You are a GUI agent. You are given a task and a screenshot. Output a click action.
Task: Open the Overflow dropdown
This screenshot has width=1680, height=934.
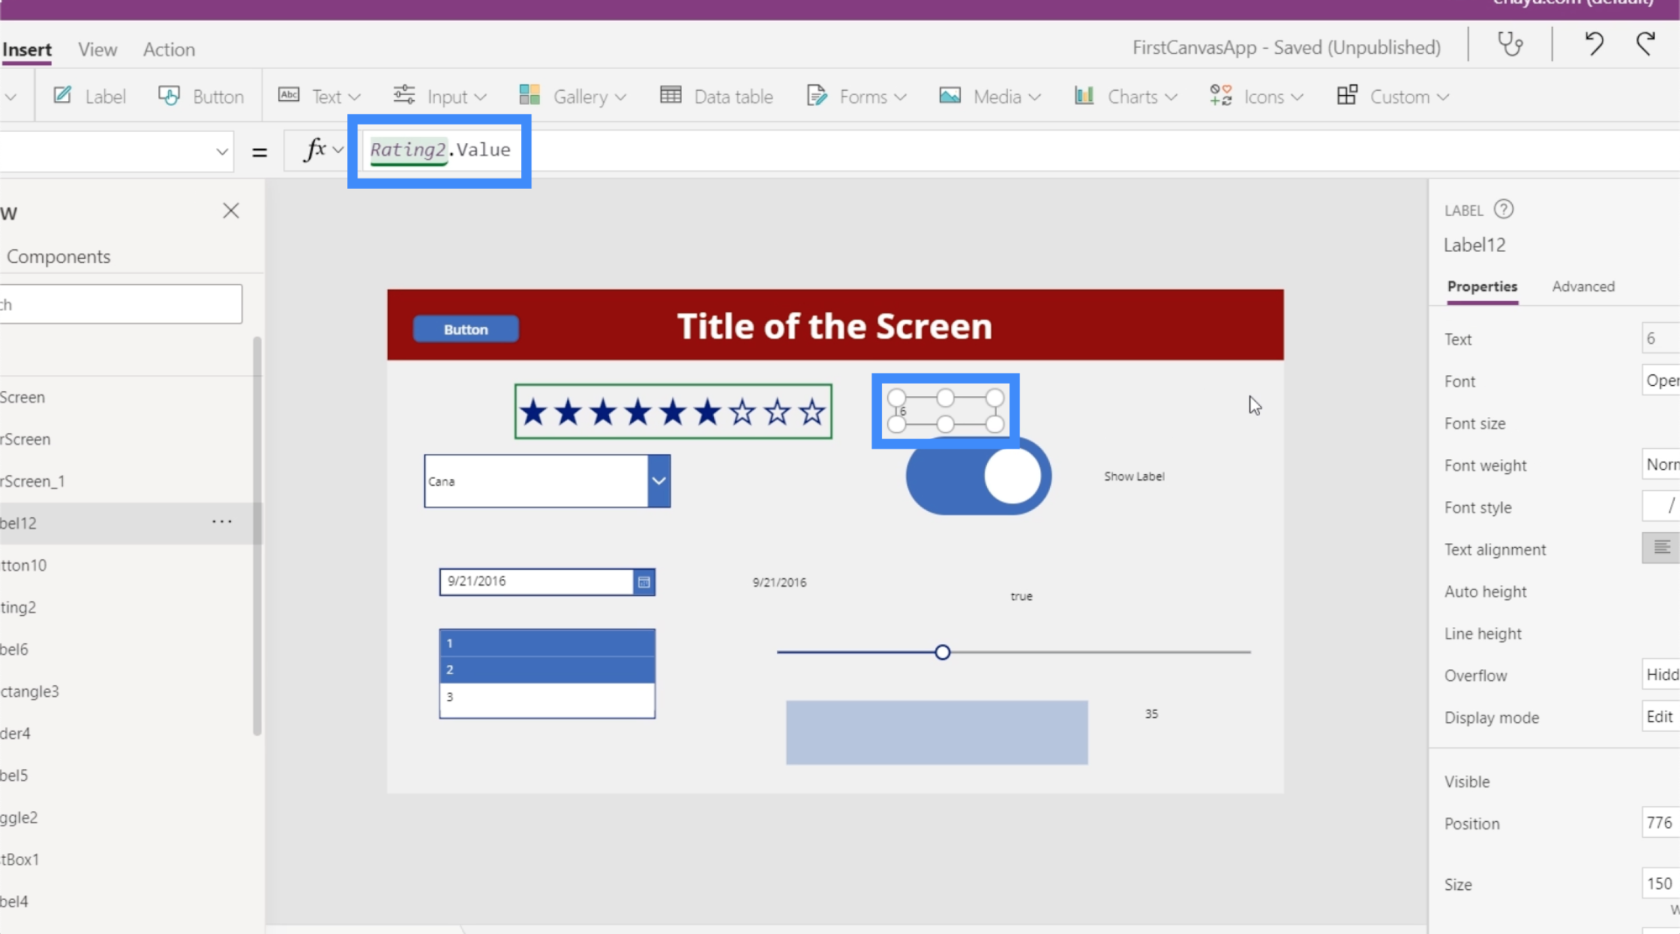click(1661, 674)
